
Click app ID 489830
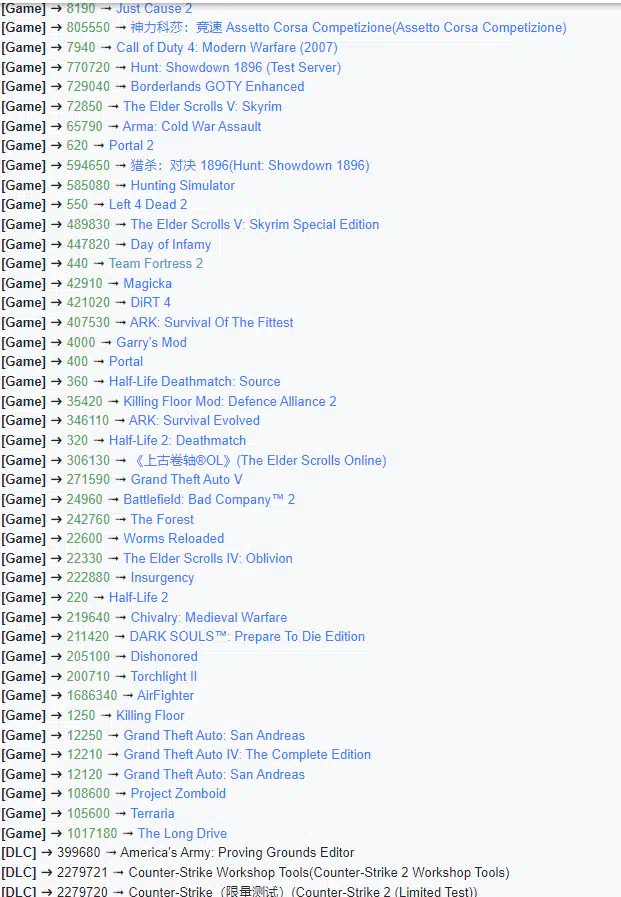(88, 224)
